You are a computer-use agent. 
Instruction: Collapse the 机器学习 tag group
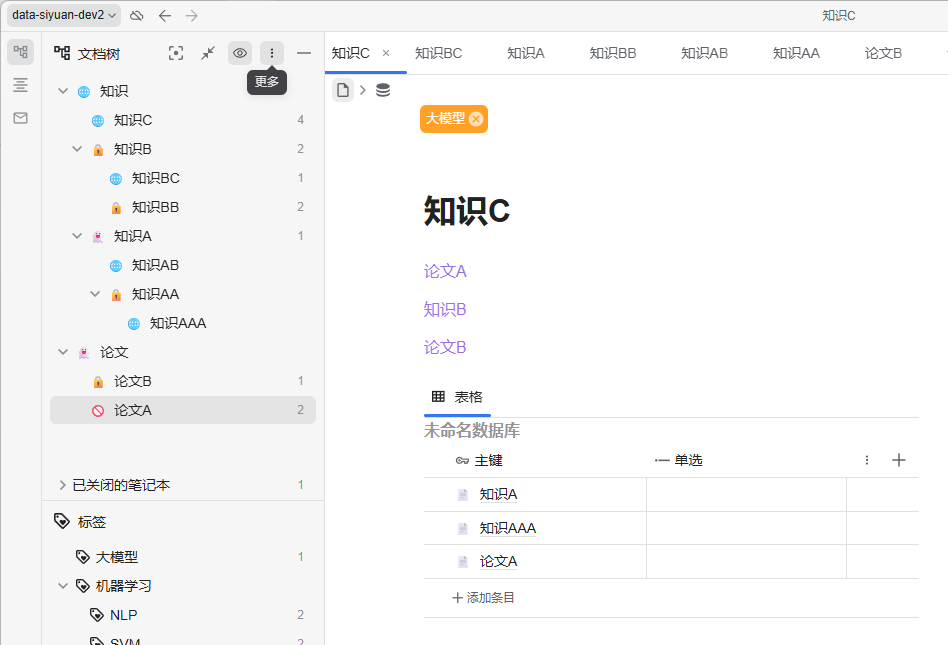(x=63, y=586)
